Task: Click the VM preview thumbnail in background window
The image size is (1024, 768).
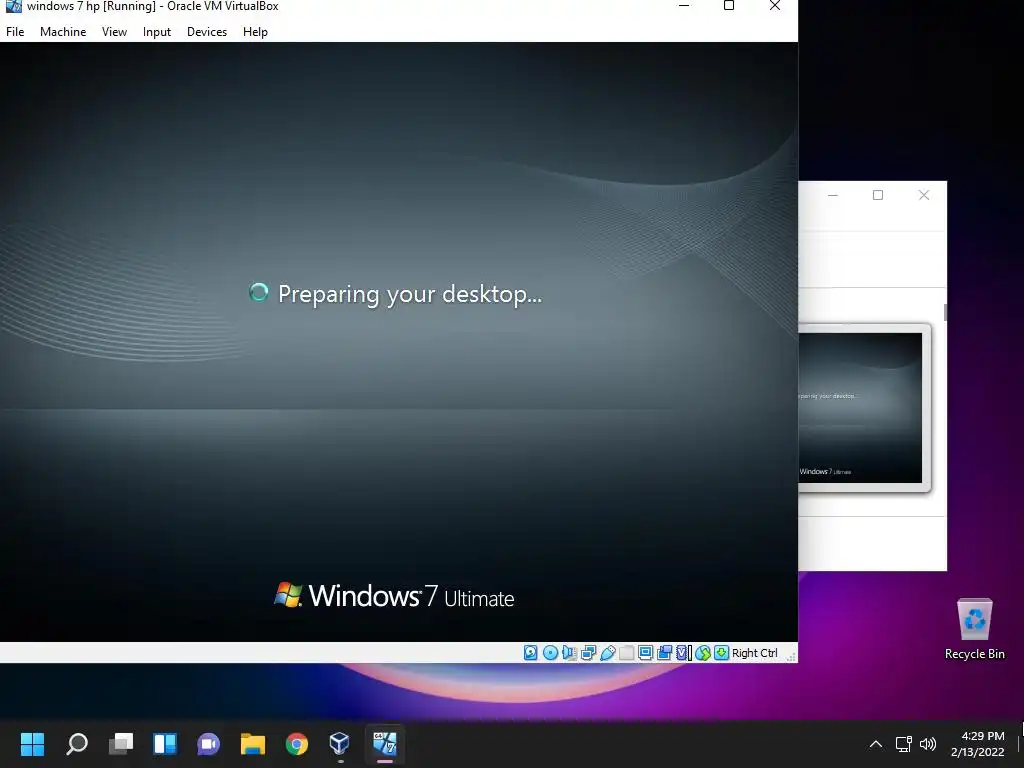Action: click(861, 408)
